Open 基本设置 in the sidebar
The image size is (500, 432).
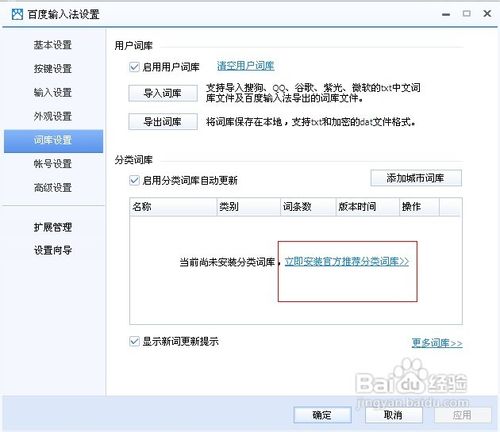tap(53, 45)
